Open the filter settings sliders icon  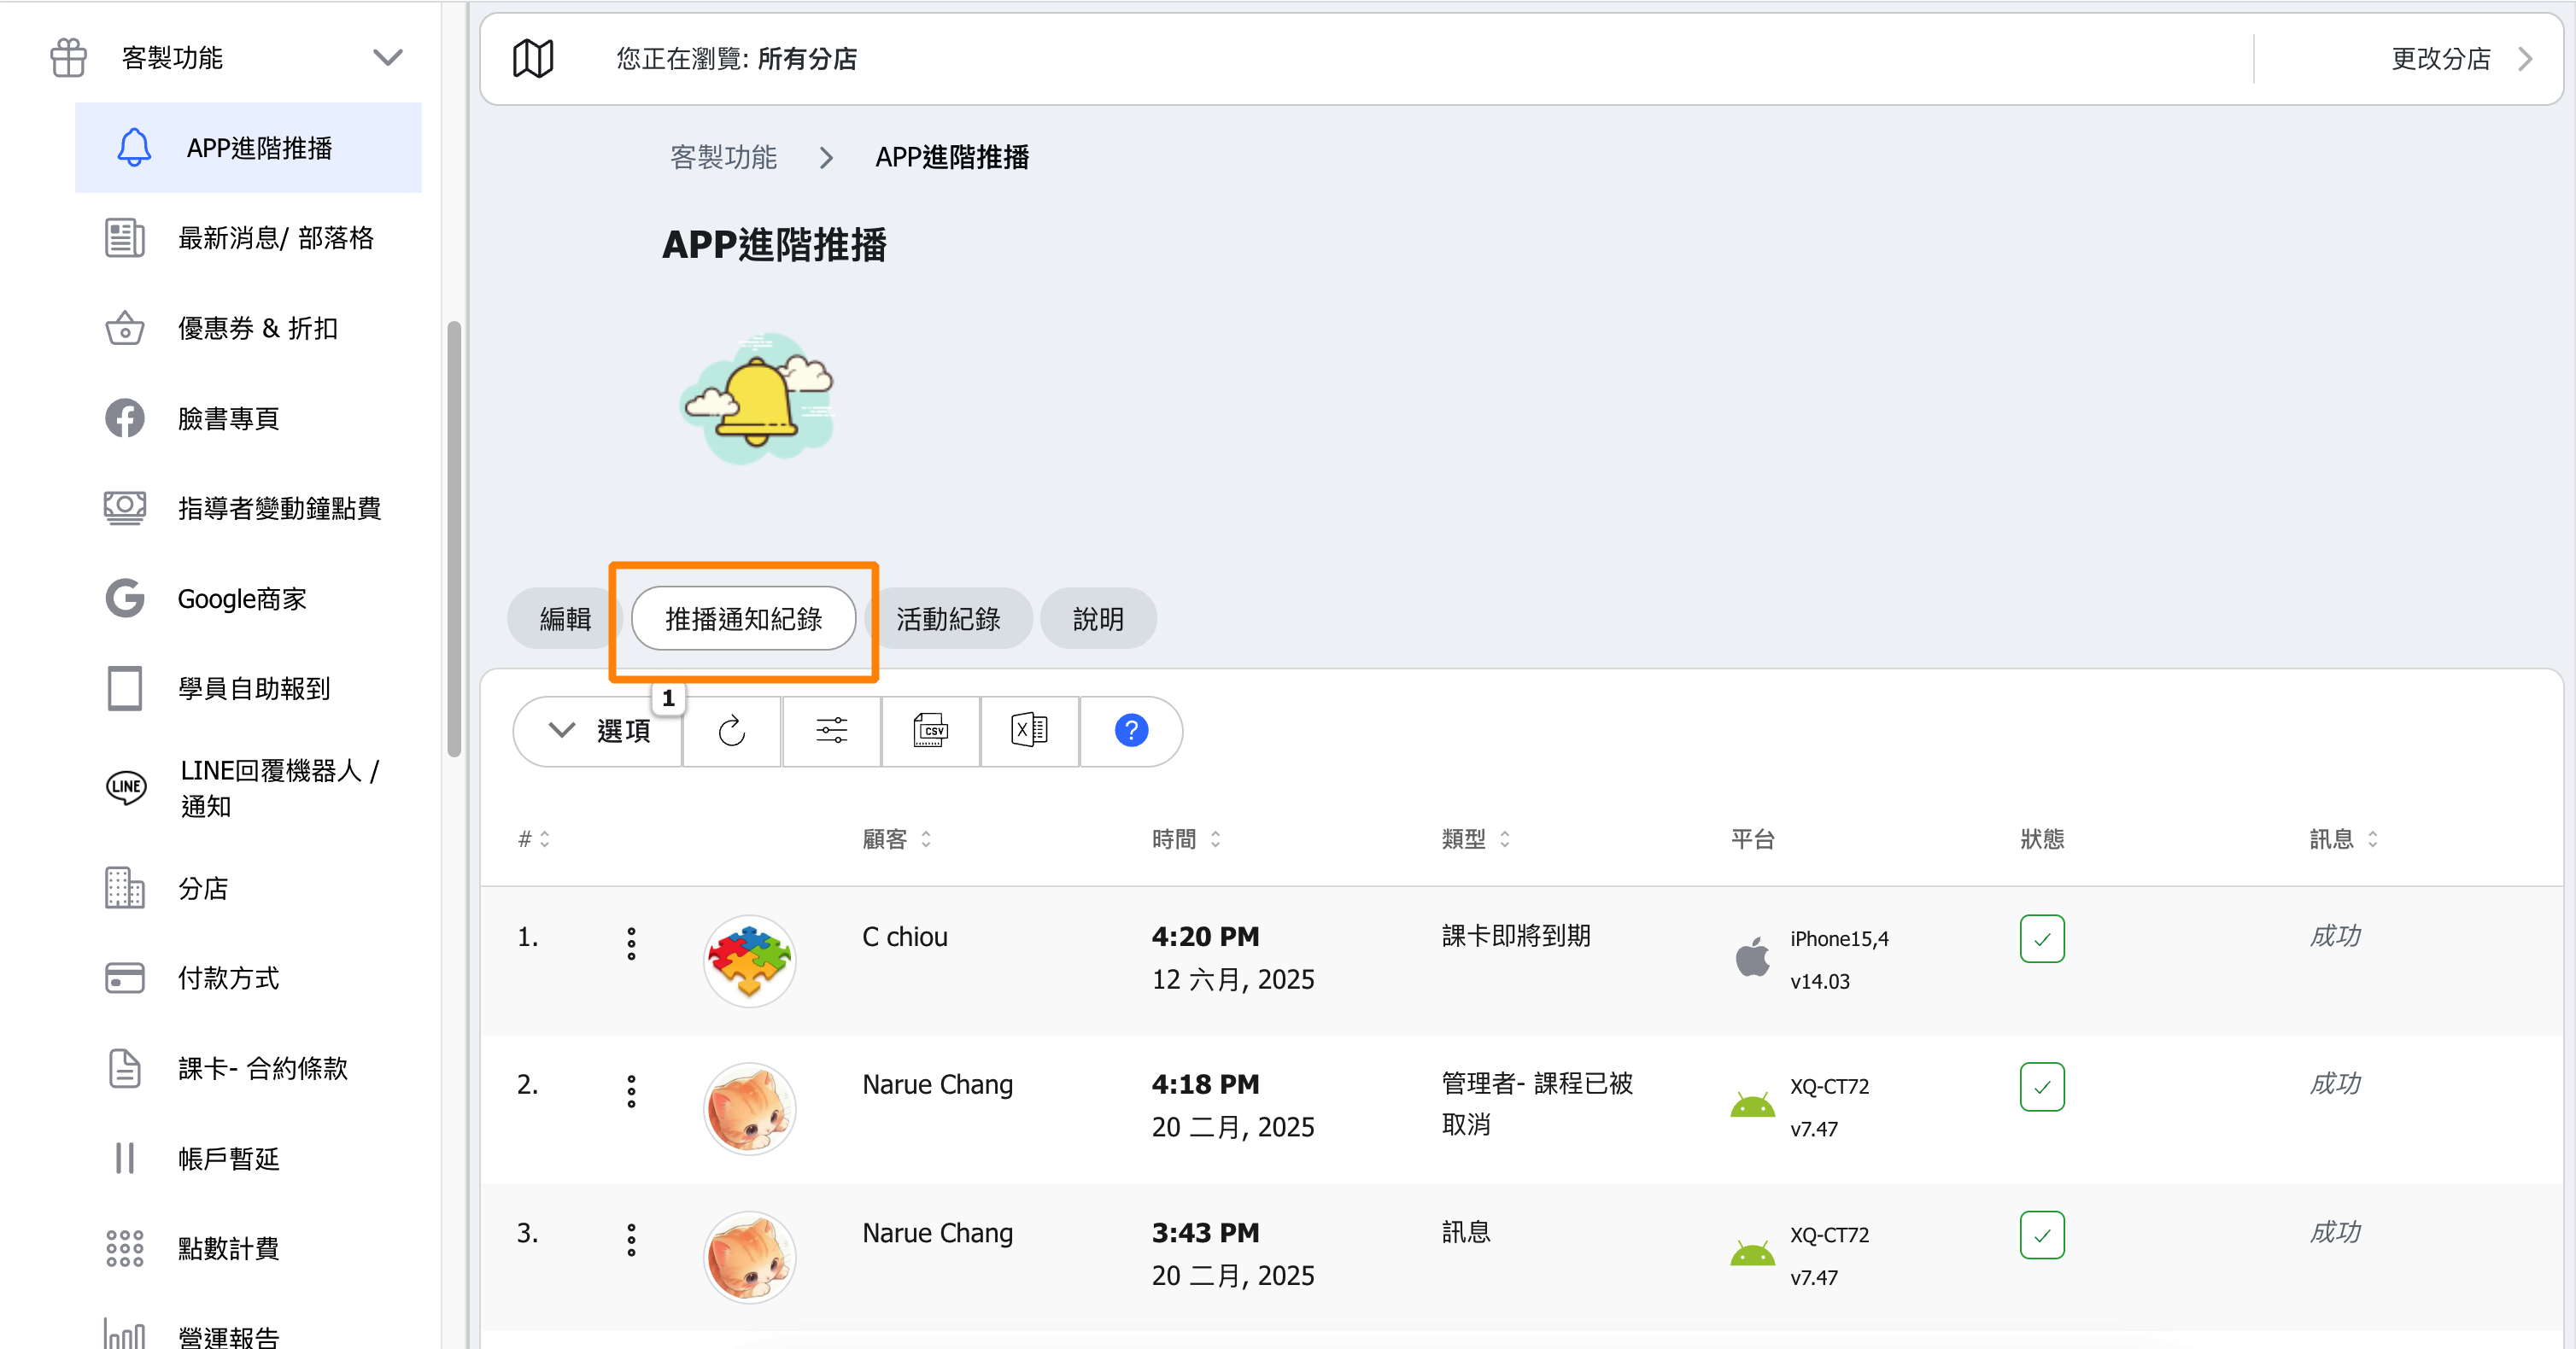(x=831, y=731)
